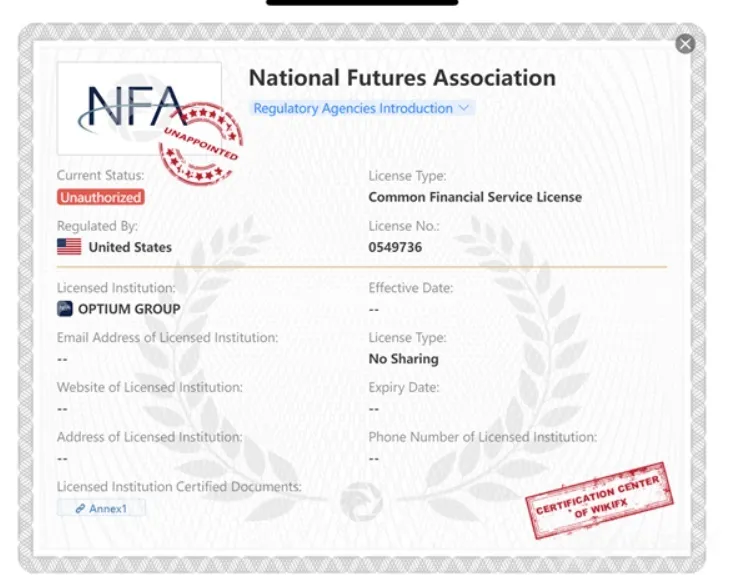Click the center watermark emblem icon
The height and width of the screenshot is (575, 731).
point(362,502)
